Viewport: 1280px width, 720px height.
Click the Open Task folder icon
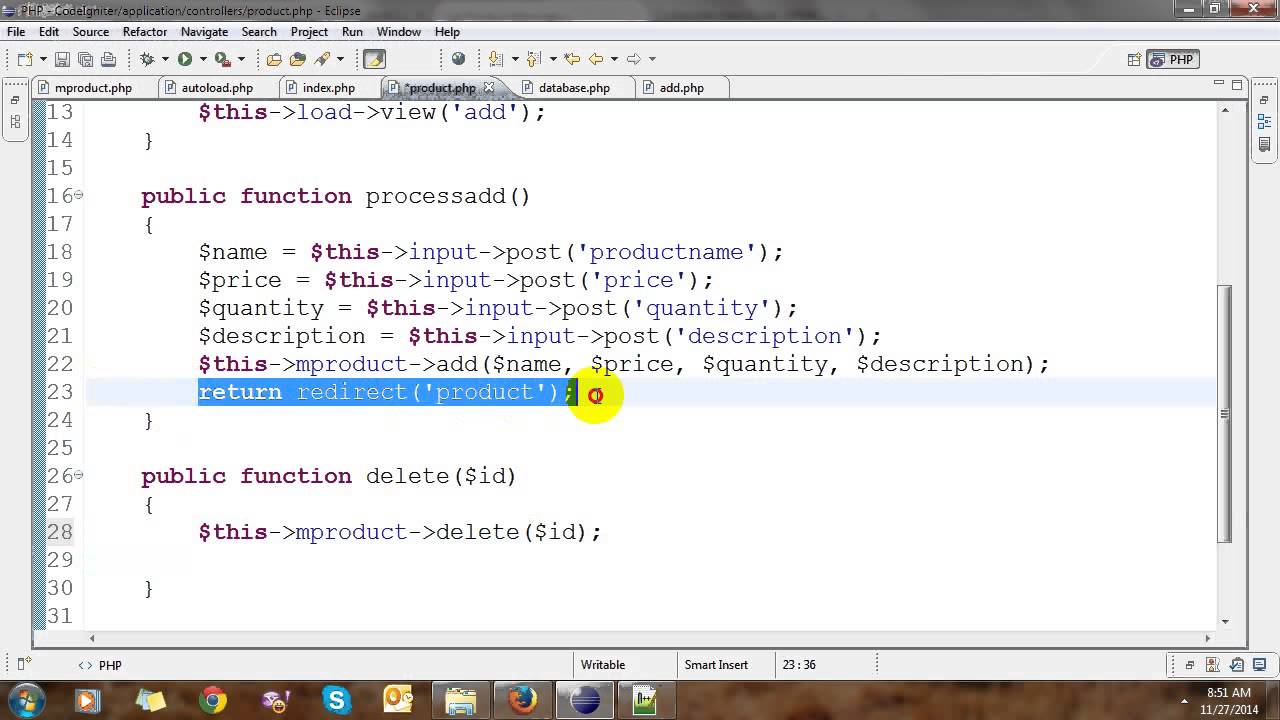click(297, 59)
